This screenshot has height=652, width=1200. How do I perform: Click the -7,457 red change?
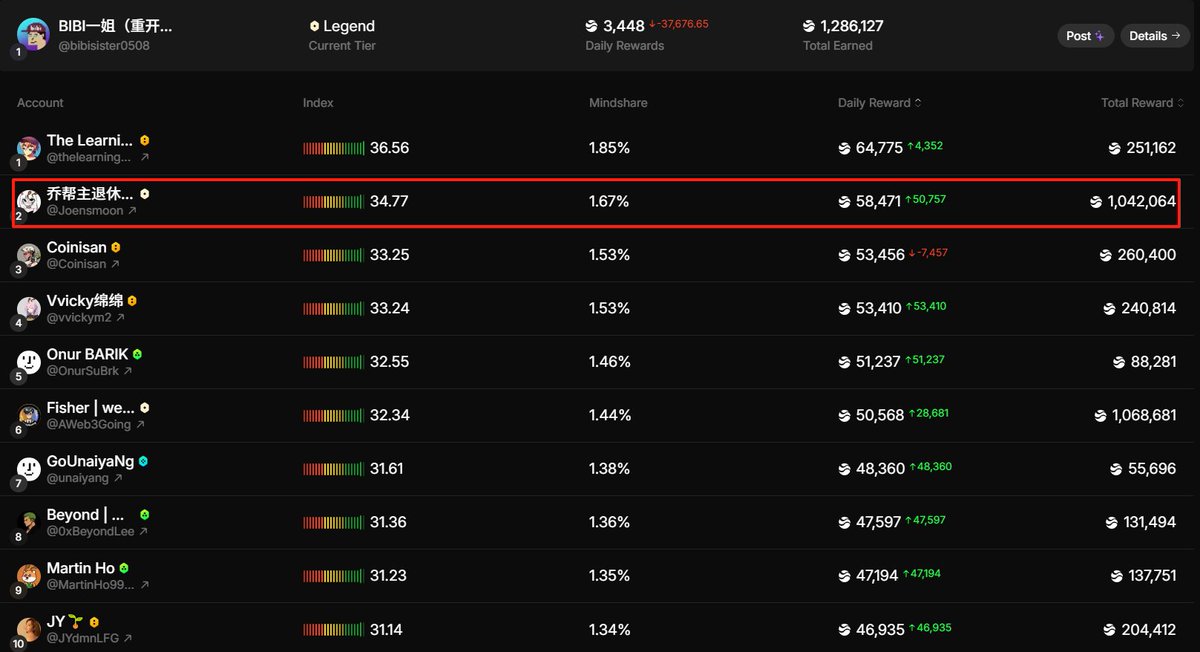tap(928, 253)
